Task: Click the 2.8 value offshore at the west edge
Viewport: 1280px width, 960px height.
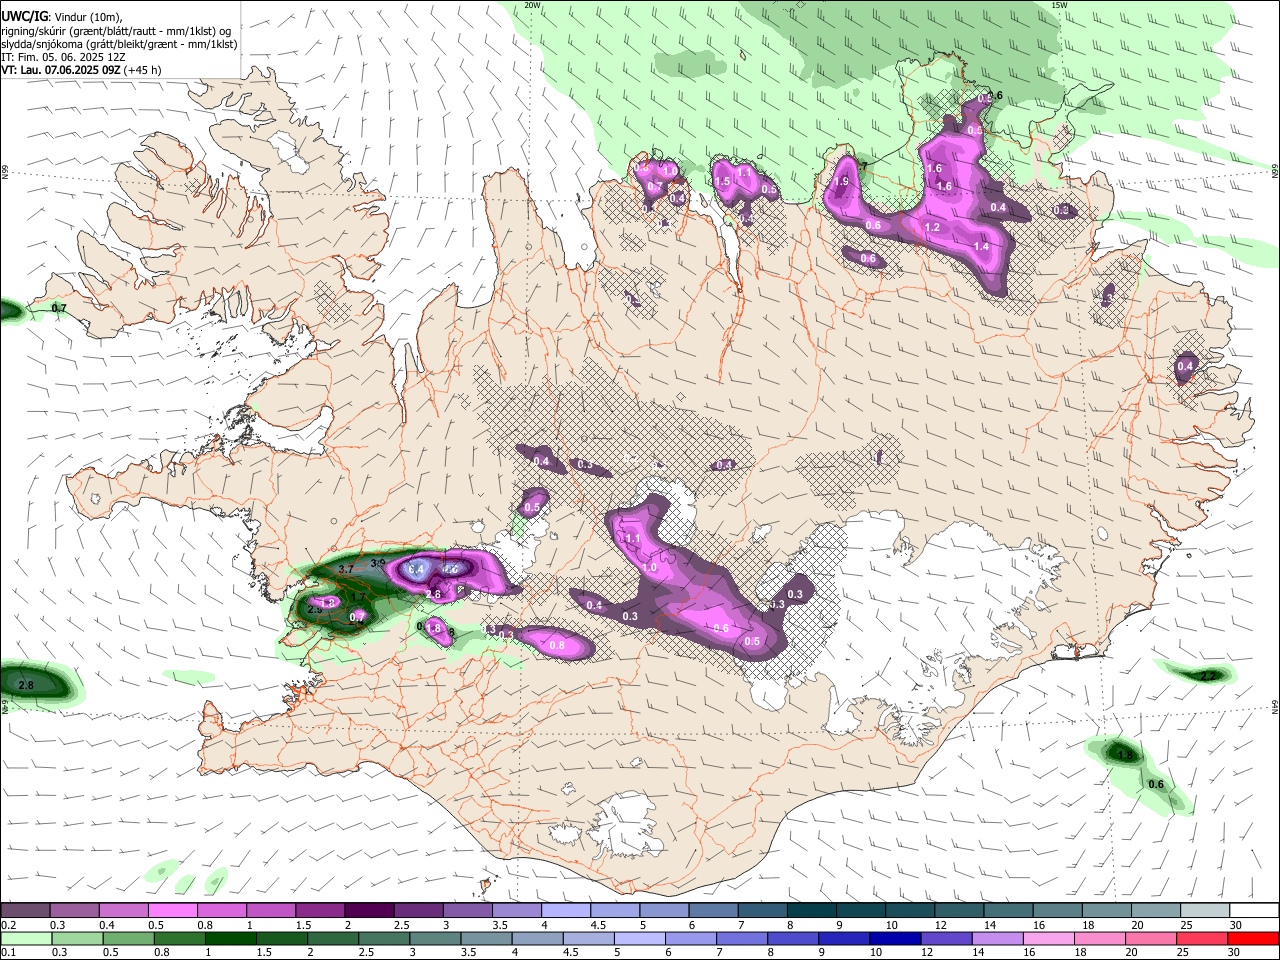Action: [x=26, y=685]
